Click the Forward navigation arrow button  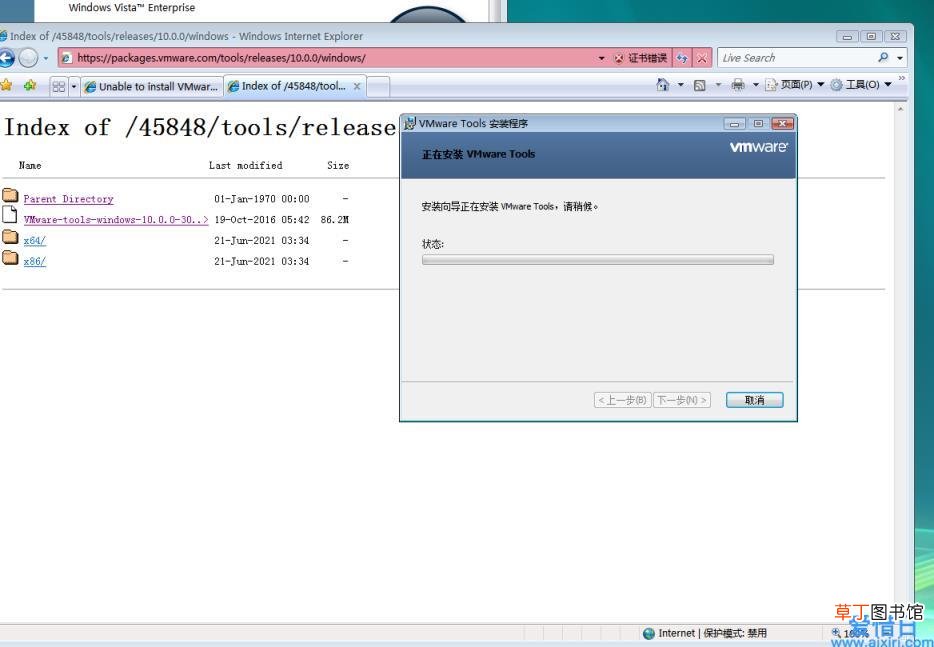pyautogui.click(x=28, y=58)
